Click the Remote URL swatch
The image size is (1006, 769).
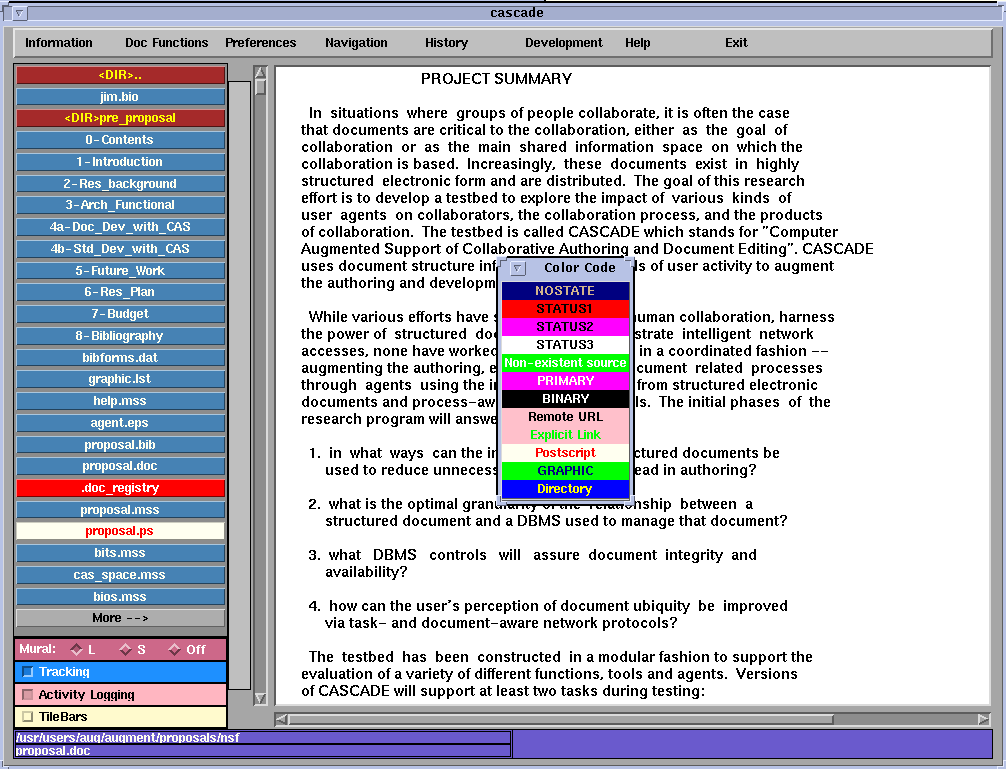(x=565, y=416)
